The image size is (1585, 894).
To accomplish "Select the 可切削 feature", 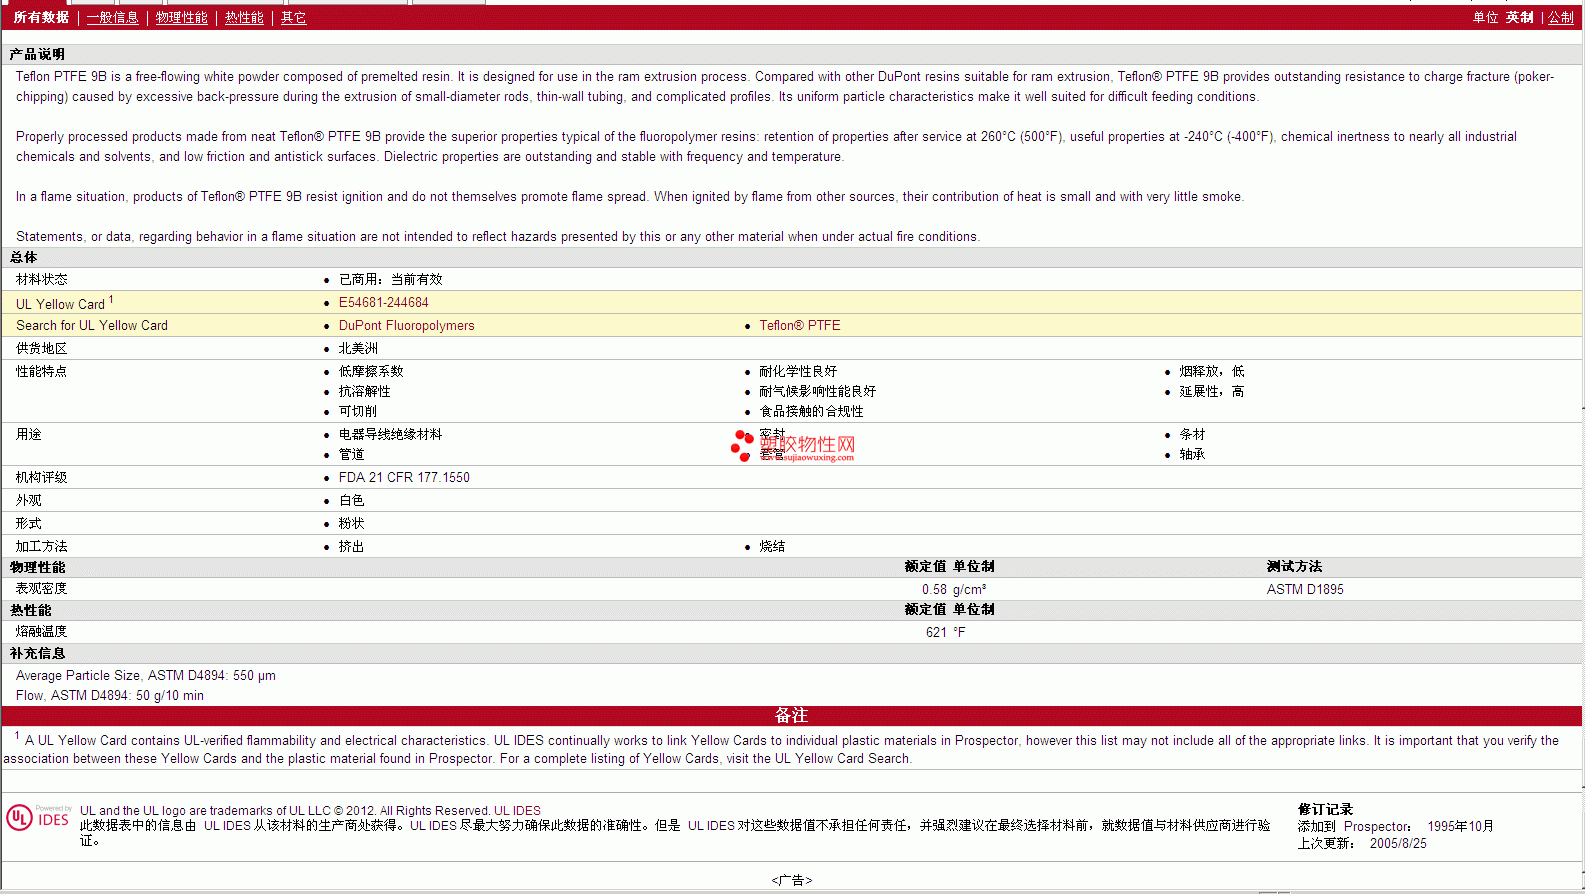I will tap(358, 412).
